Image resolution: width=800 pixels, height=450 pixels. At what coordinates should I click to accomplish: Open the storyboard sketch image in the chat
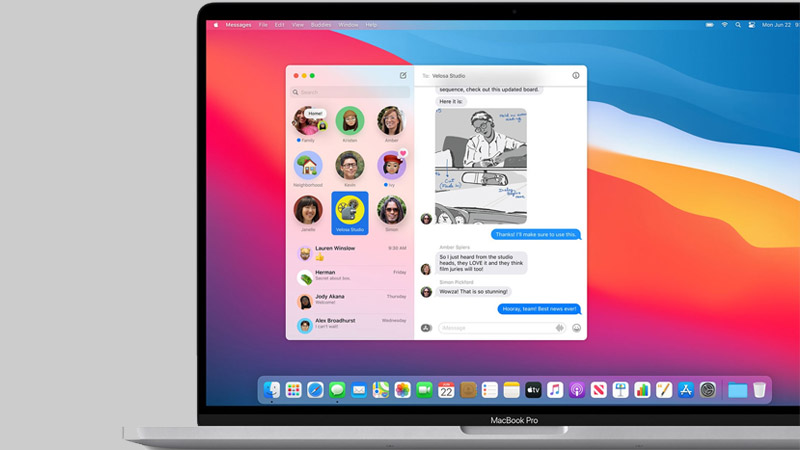click(481, 166)
